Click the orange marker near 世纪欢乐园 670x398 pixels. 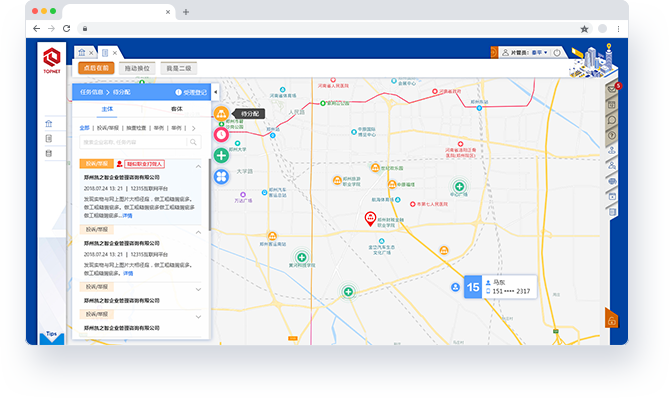tap(375, 167)
